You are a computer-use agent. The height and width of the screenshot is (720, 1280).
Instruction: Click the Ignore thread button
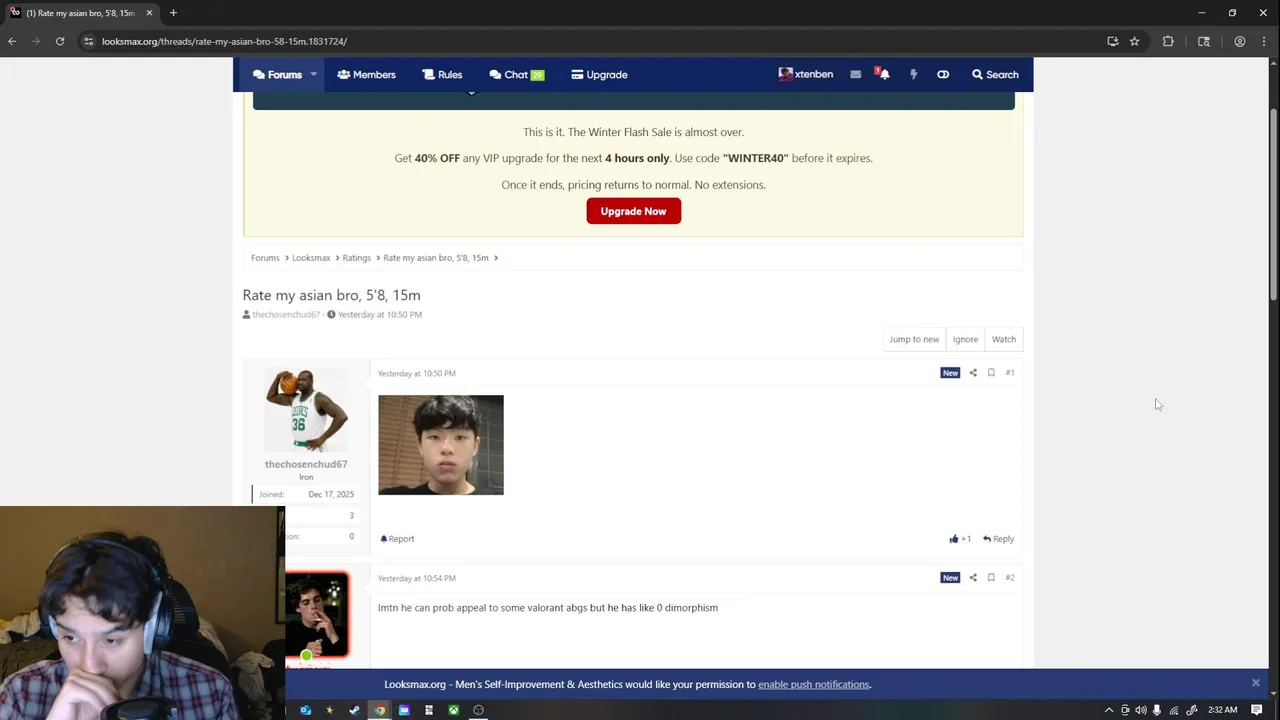click(965, 339)
